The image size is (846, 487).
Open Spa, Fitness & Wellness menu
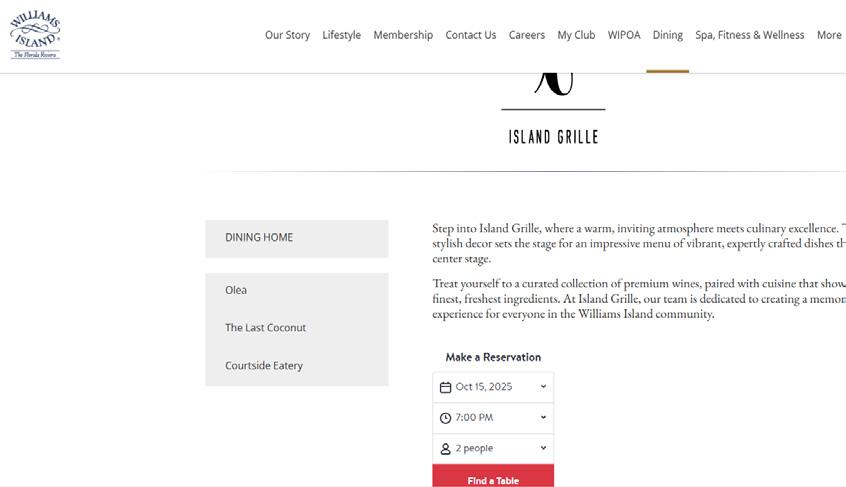(749, 35)
